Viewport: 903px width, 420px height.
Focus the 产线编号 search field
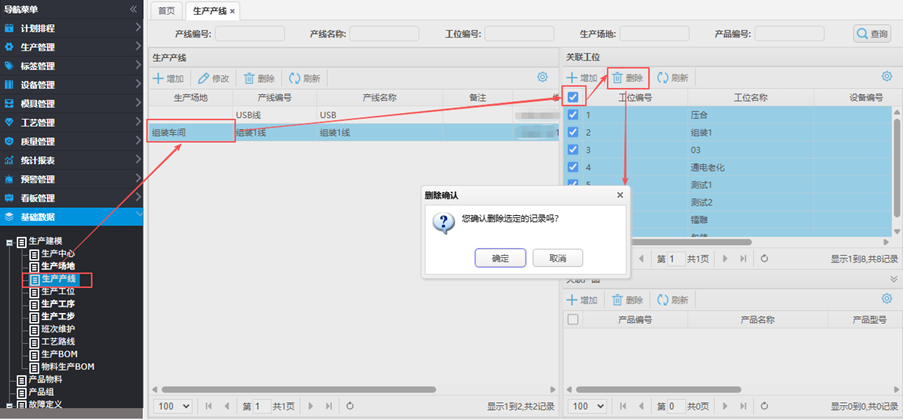pos(250,34)
